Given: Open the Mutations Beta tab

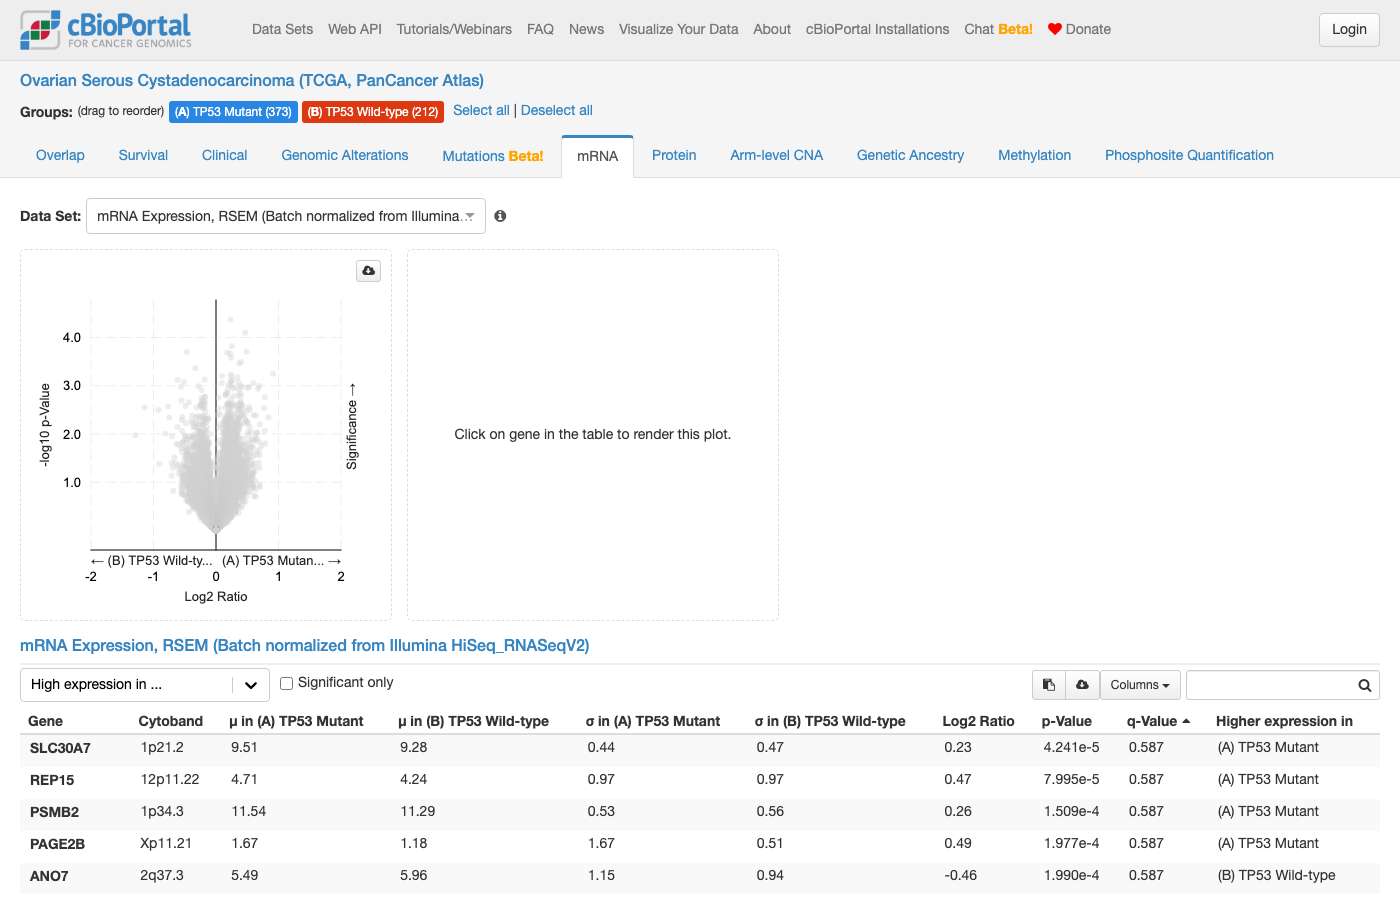Looking at the screenshot, I should click(x=493, y=156).
